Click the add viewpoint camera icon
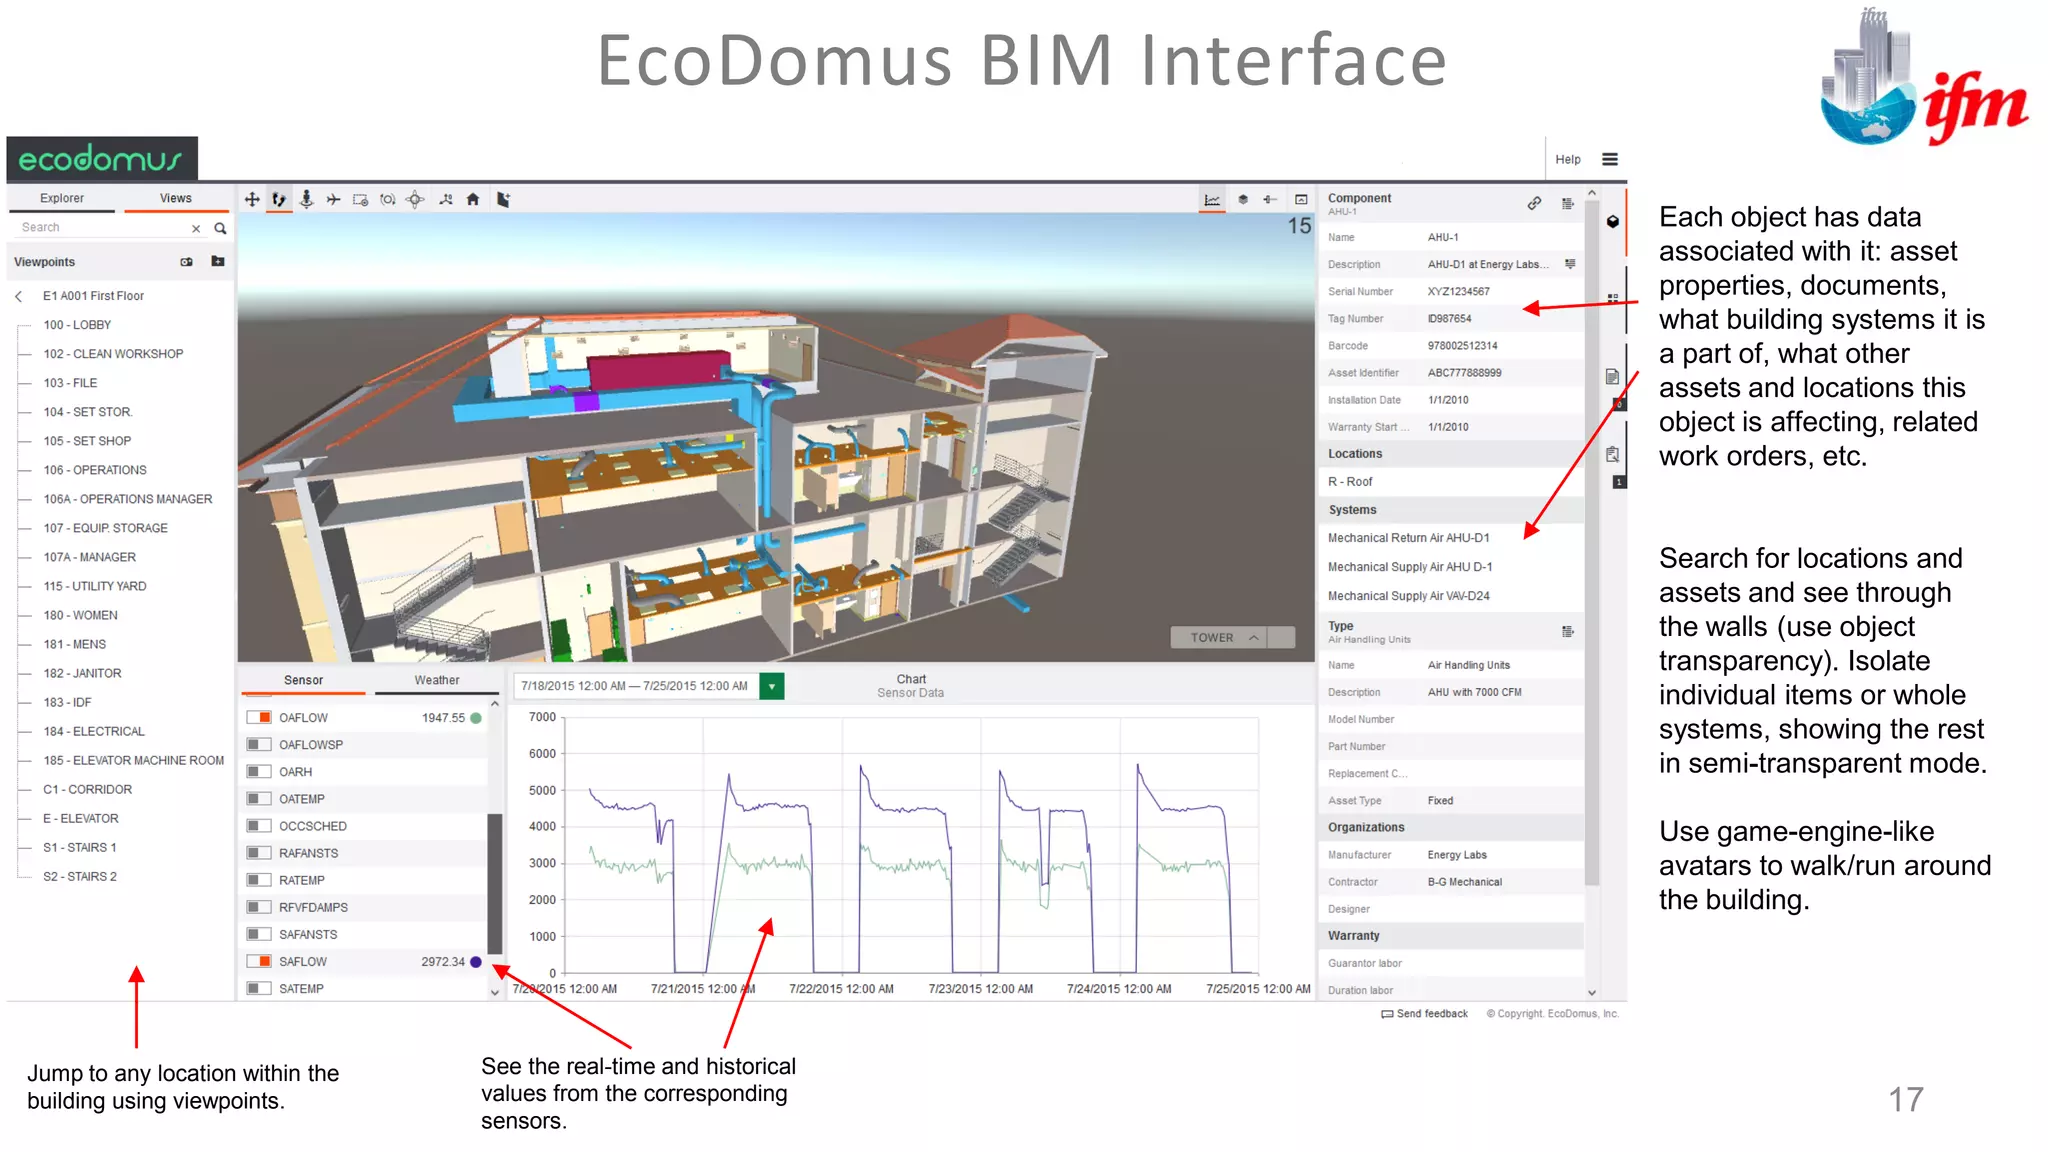Image resolution: width=2048 pixels, height=1152 pixels. [x=186, y=262]
